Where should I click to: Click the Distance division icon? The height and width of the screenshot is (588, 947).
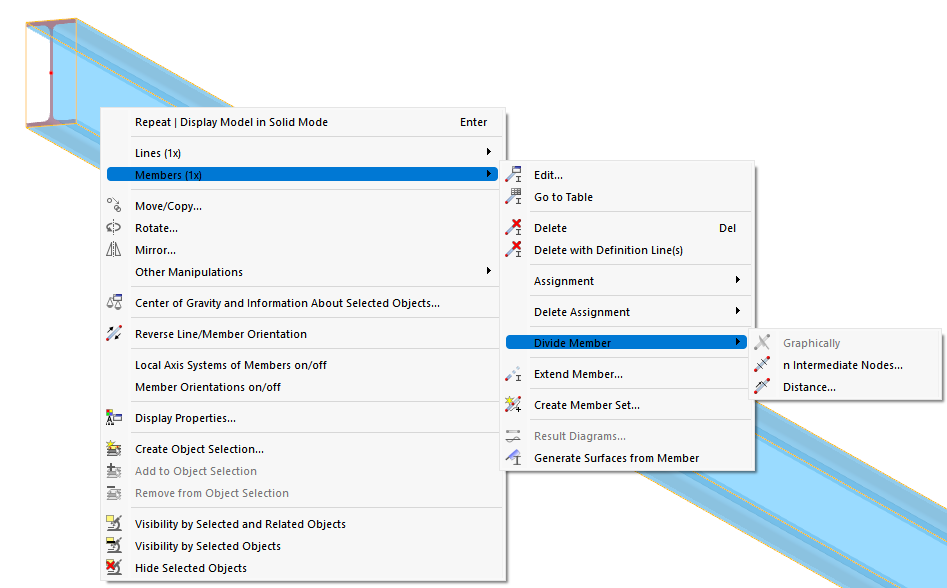(x=762, y=386)
